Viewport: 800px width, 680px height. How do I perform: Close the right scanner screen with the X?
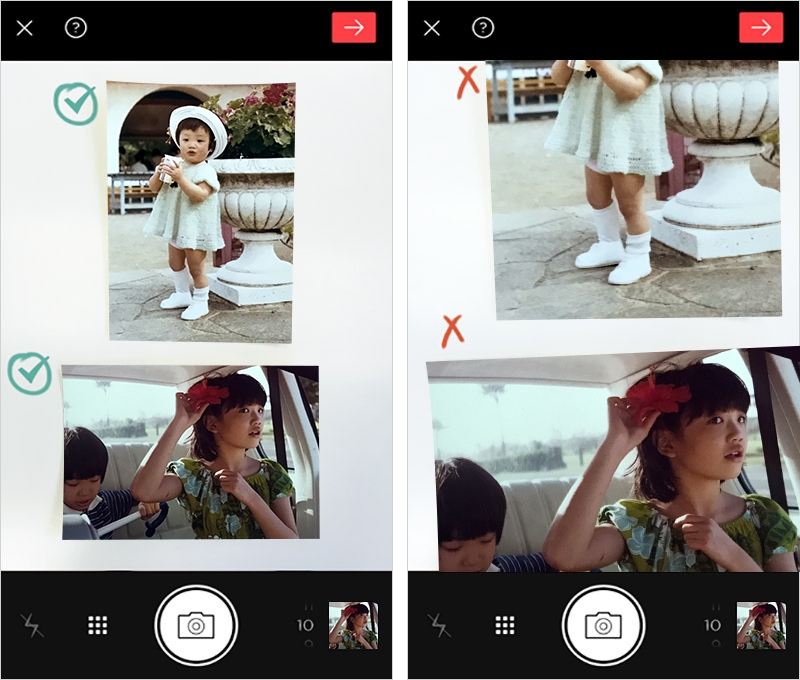(x=432, y=28)
